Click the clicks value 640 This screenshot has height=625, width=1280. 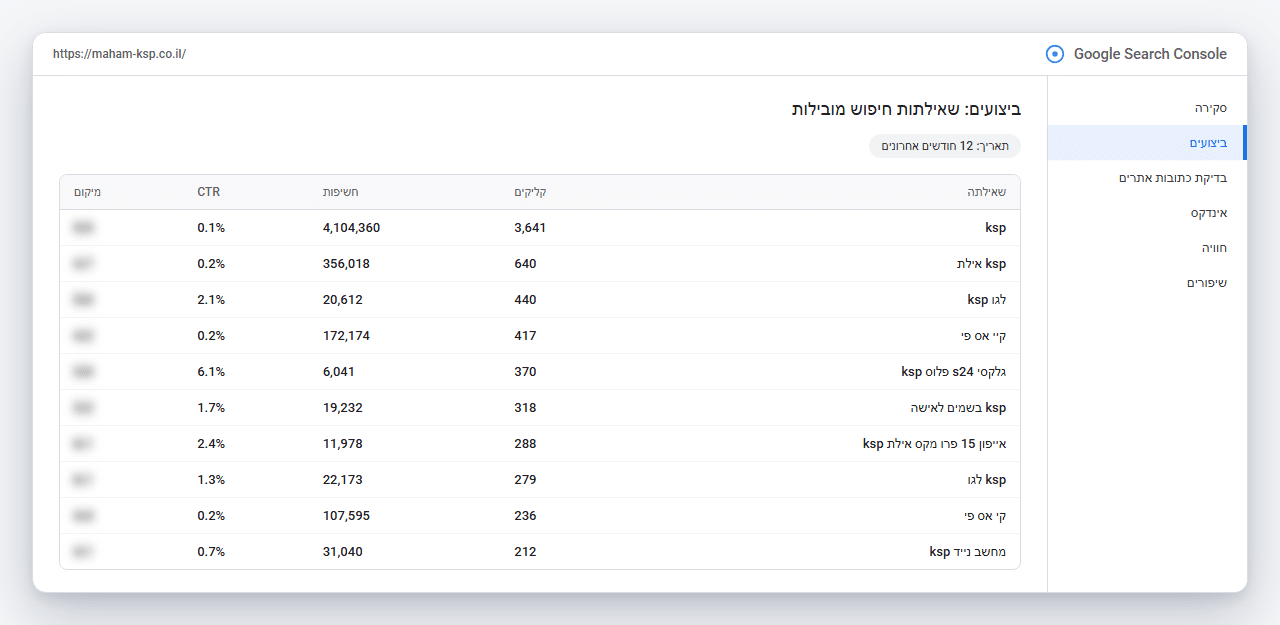click(525, 264)
